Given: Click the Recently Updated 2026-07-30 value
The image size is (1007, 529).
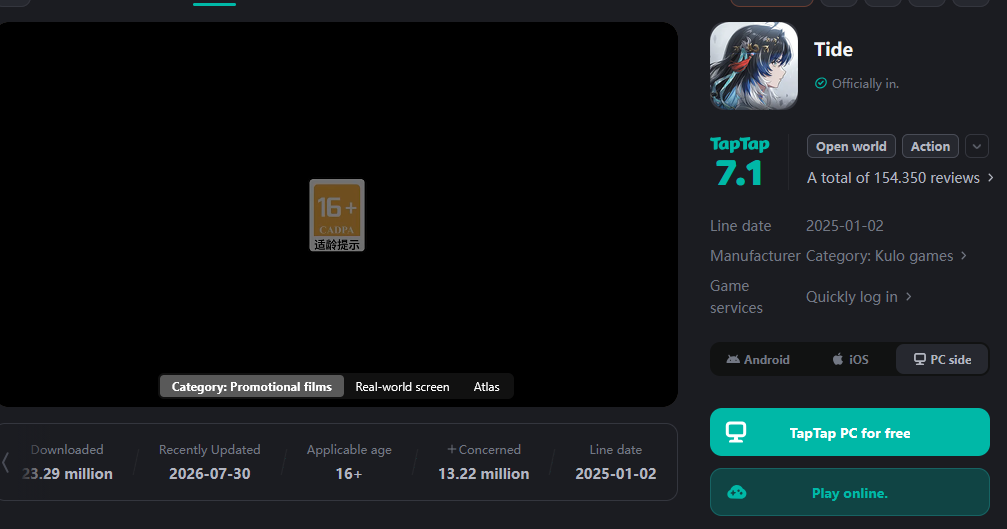Looking at the screenshot, I should [x=209, y=474].
